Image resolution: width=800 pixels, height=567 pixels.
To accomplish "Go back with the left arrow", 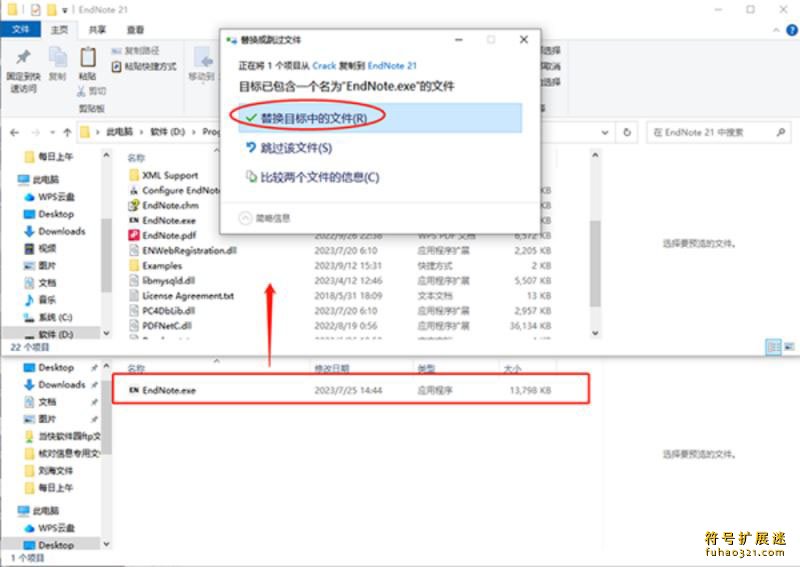I will coord(14,133).
